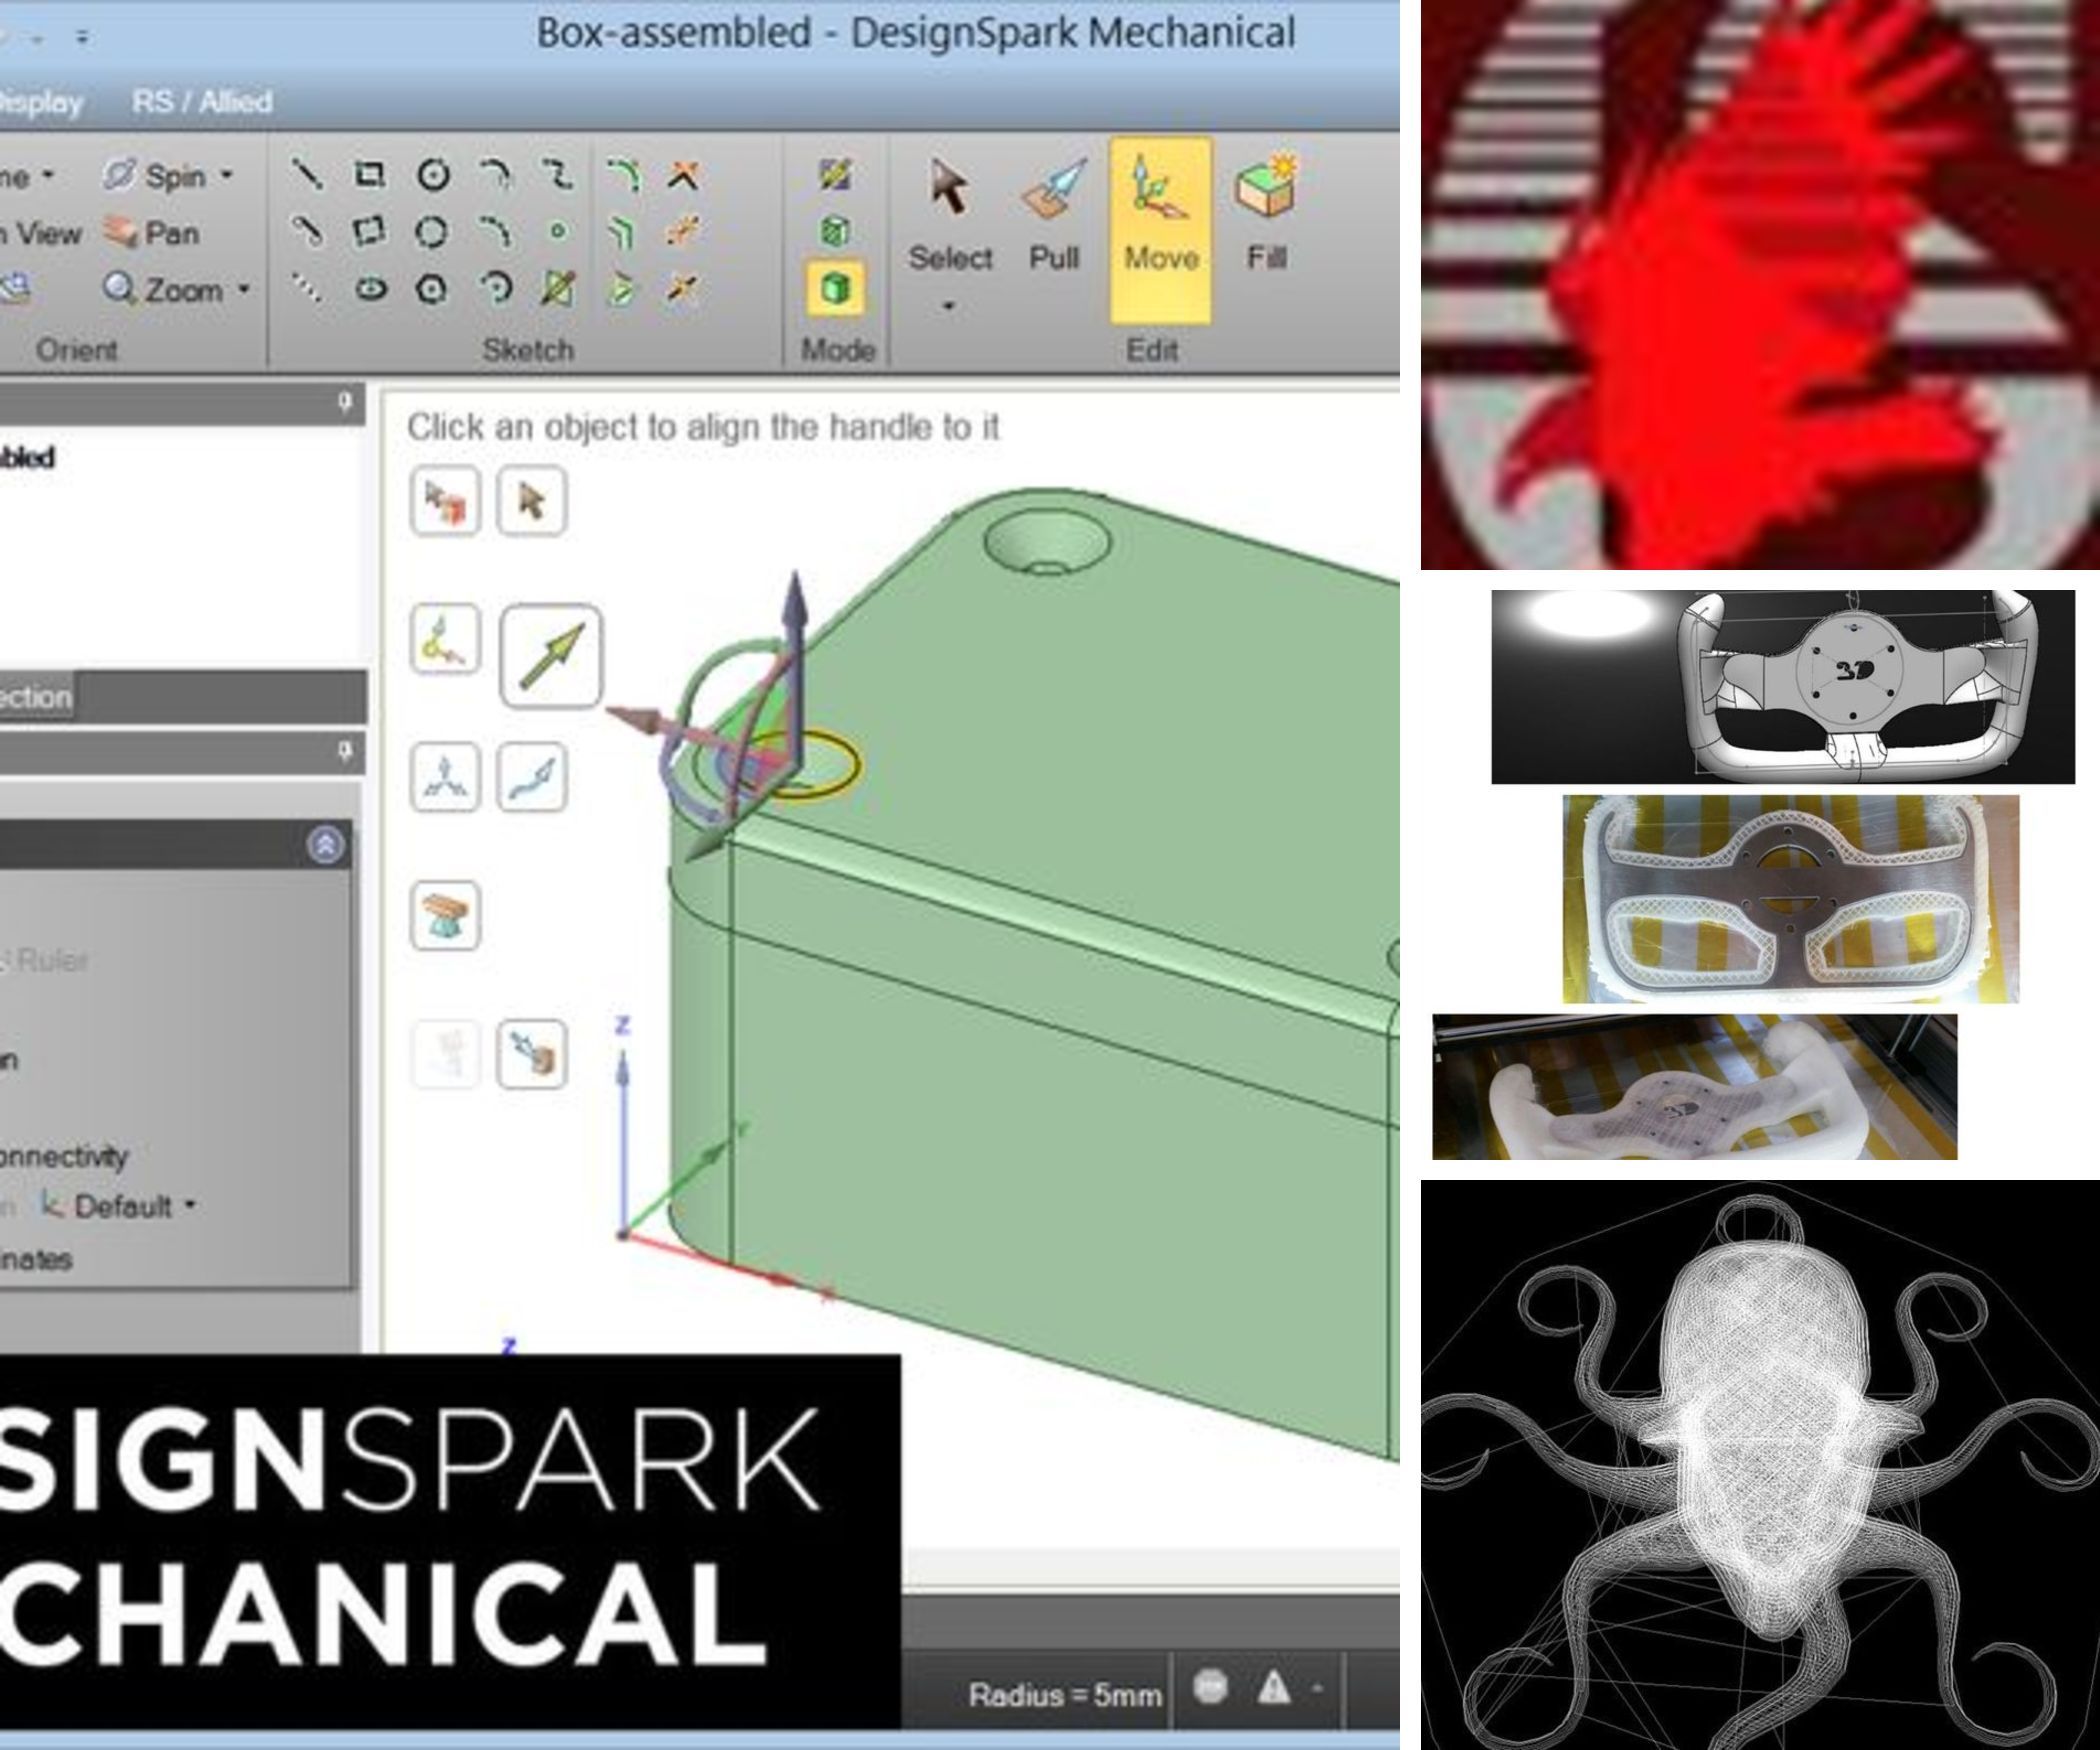The height and width of the screenshot is (1750, 2100).
Task: Click the Project to Sketch tool
Action: (x=558, y=290)
